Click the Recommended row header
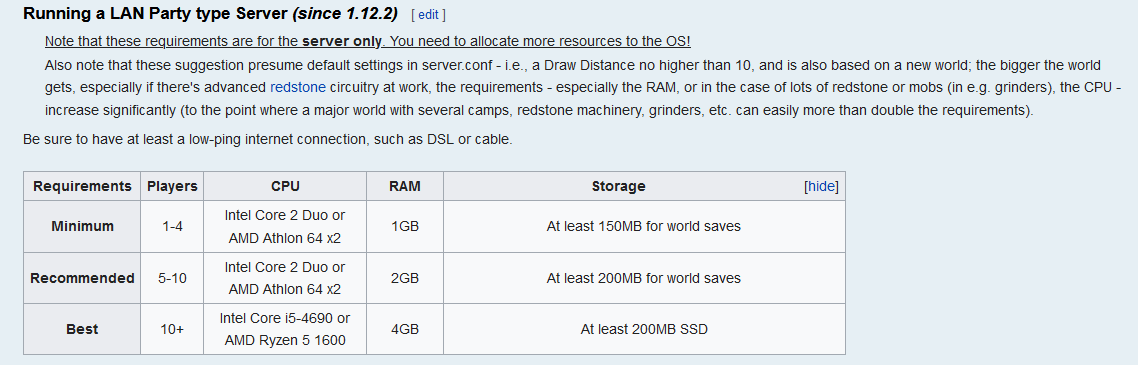This screenshot has width=1138, height=365. [x=82, y=278]
